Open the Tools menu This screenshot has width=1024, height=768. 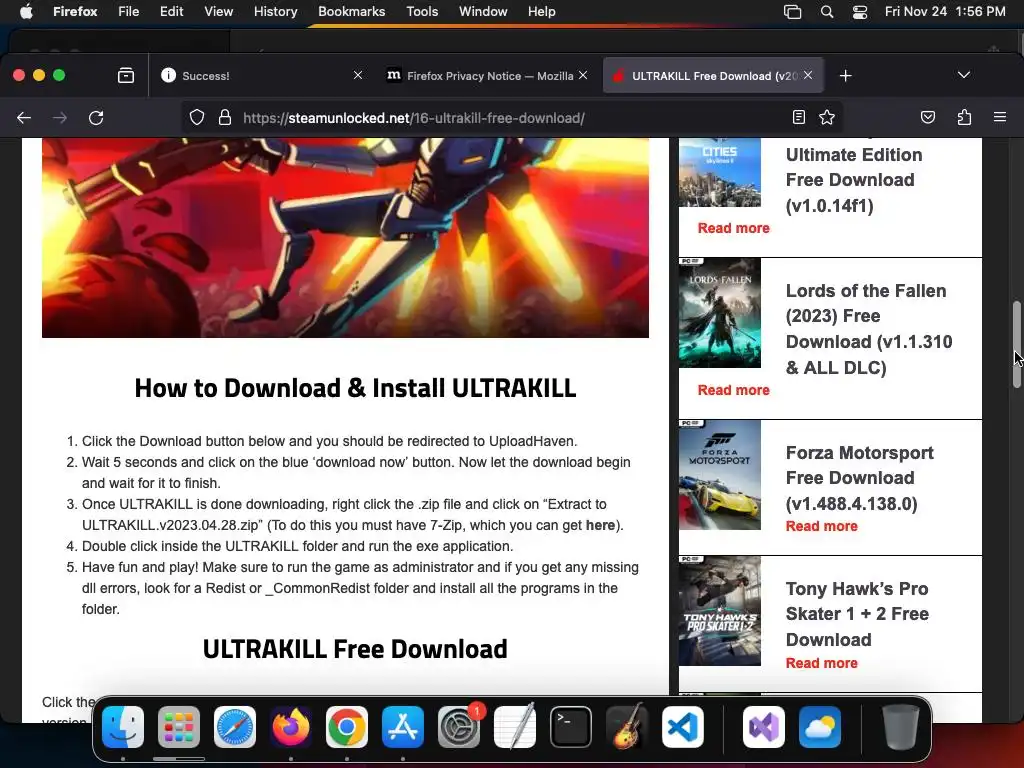(422, 12)
